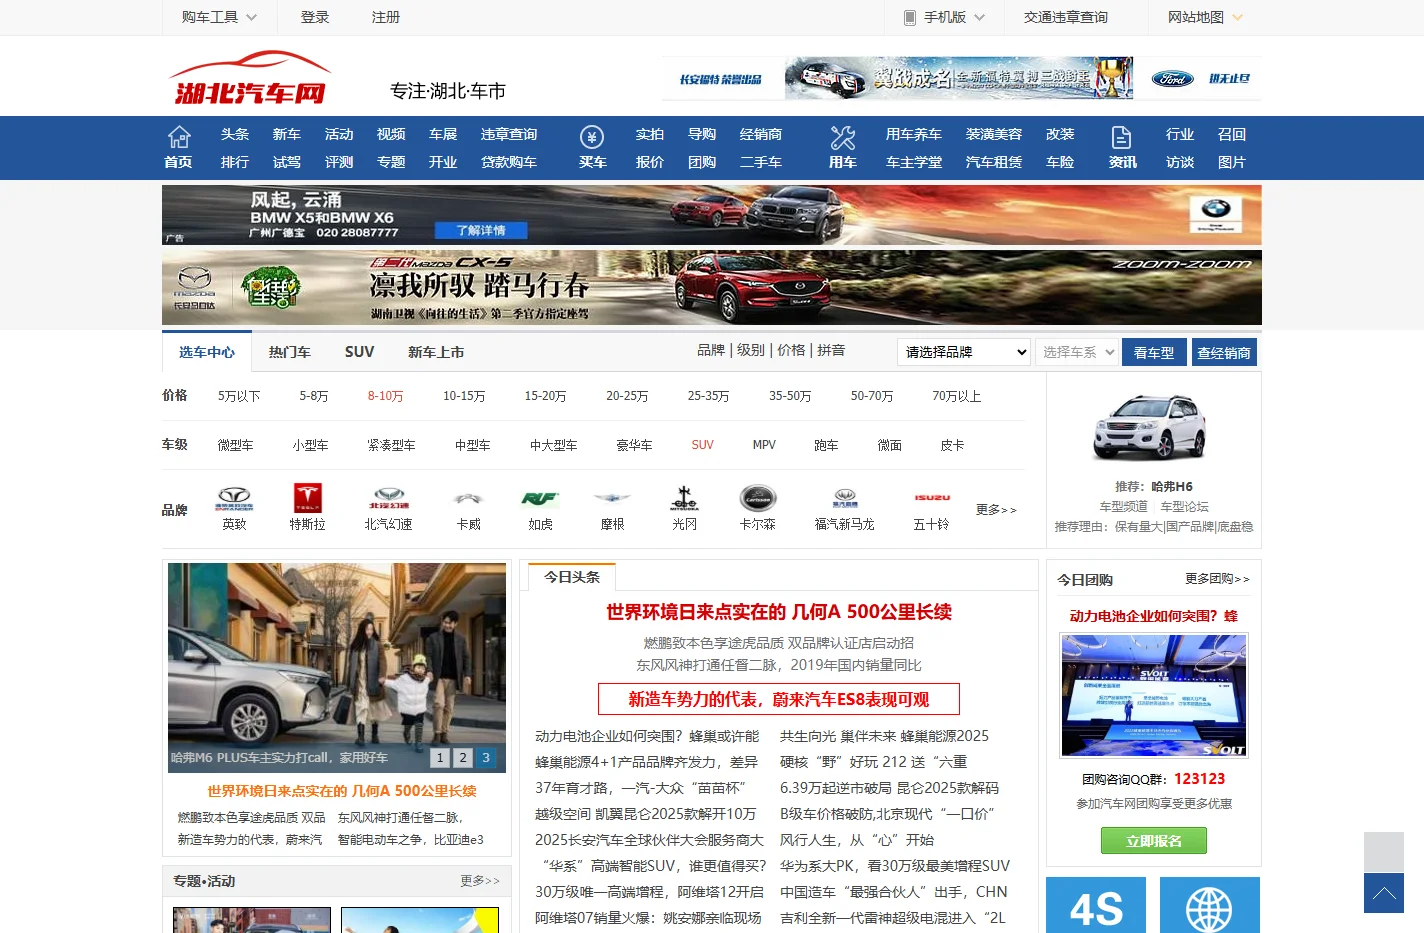
Task: Open the 用车 wrench tools icon
Action: (x=843, y=137)
